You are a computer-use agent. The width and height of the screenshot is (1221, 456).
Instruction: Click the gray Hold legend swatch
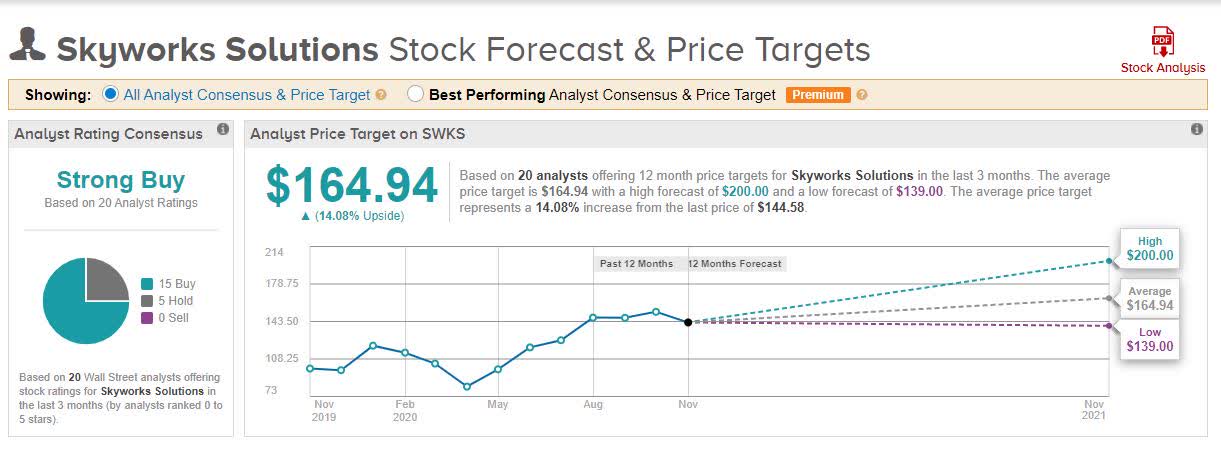(148, 301)
